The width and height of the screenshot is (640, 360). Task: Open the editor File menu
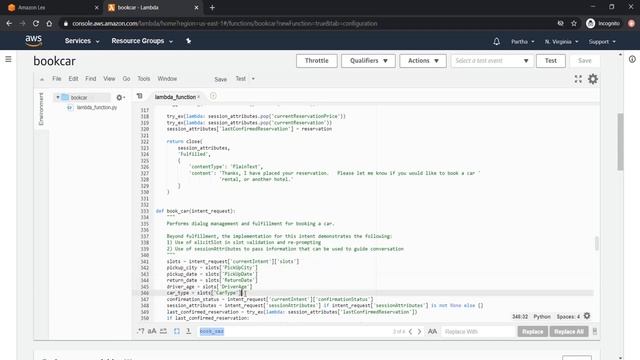tap(57, 78)
